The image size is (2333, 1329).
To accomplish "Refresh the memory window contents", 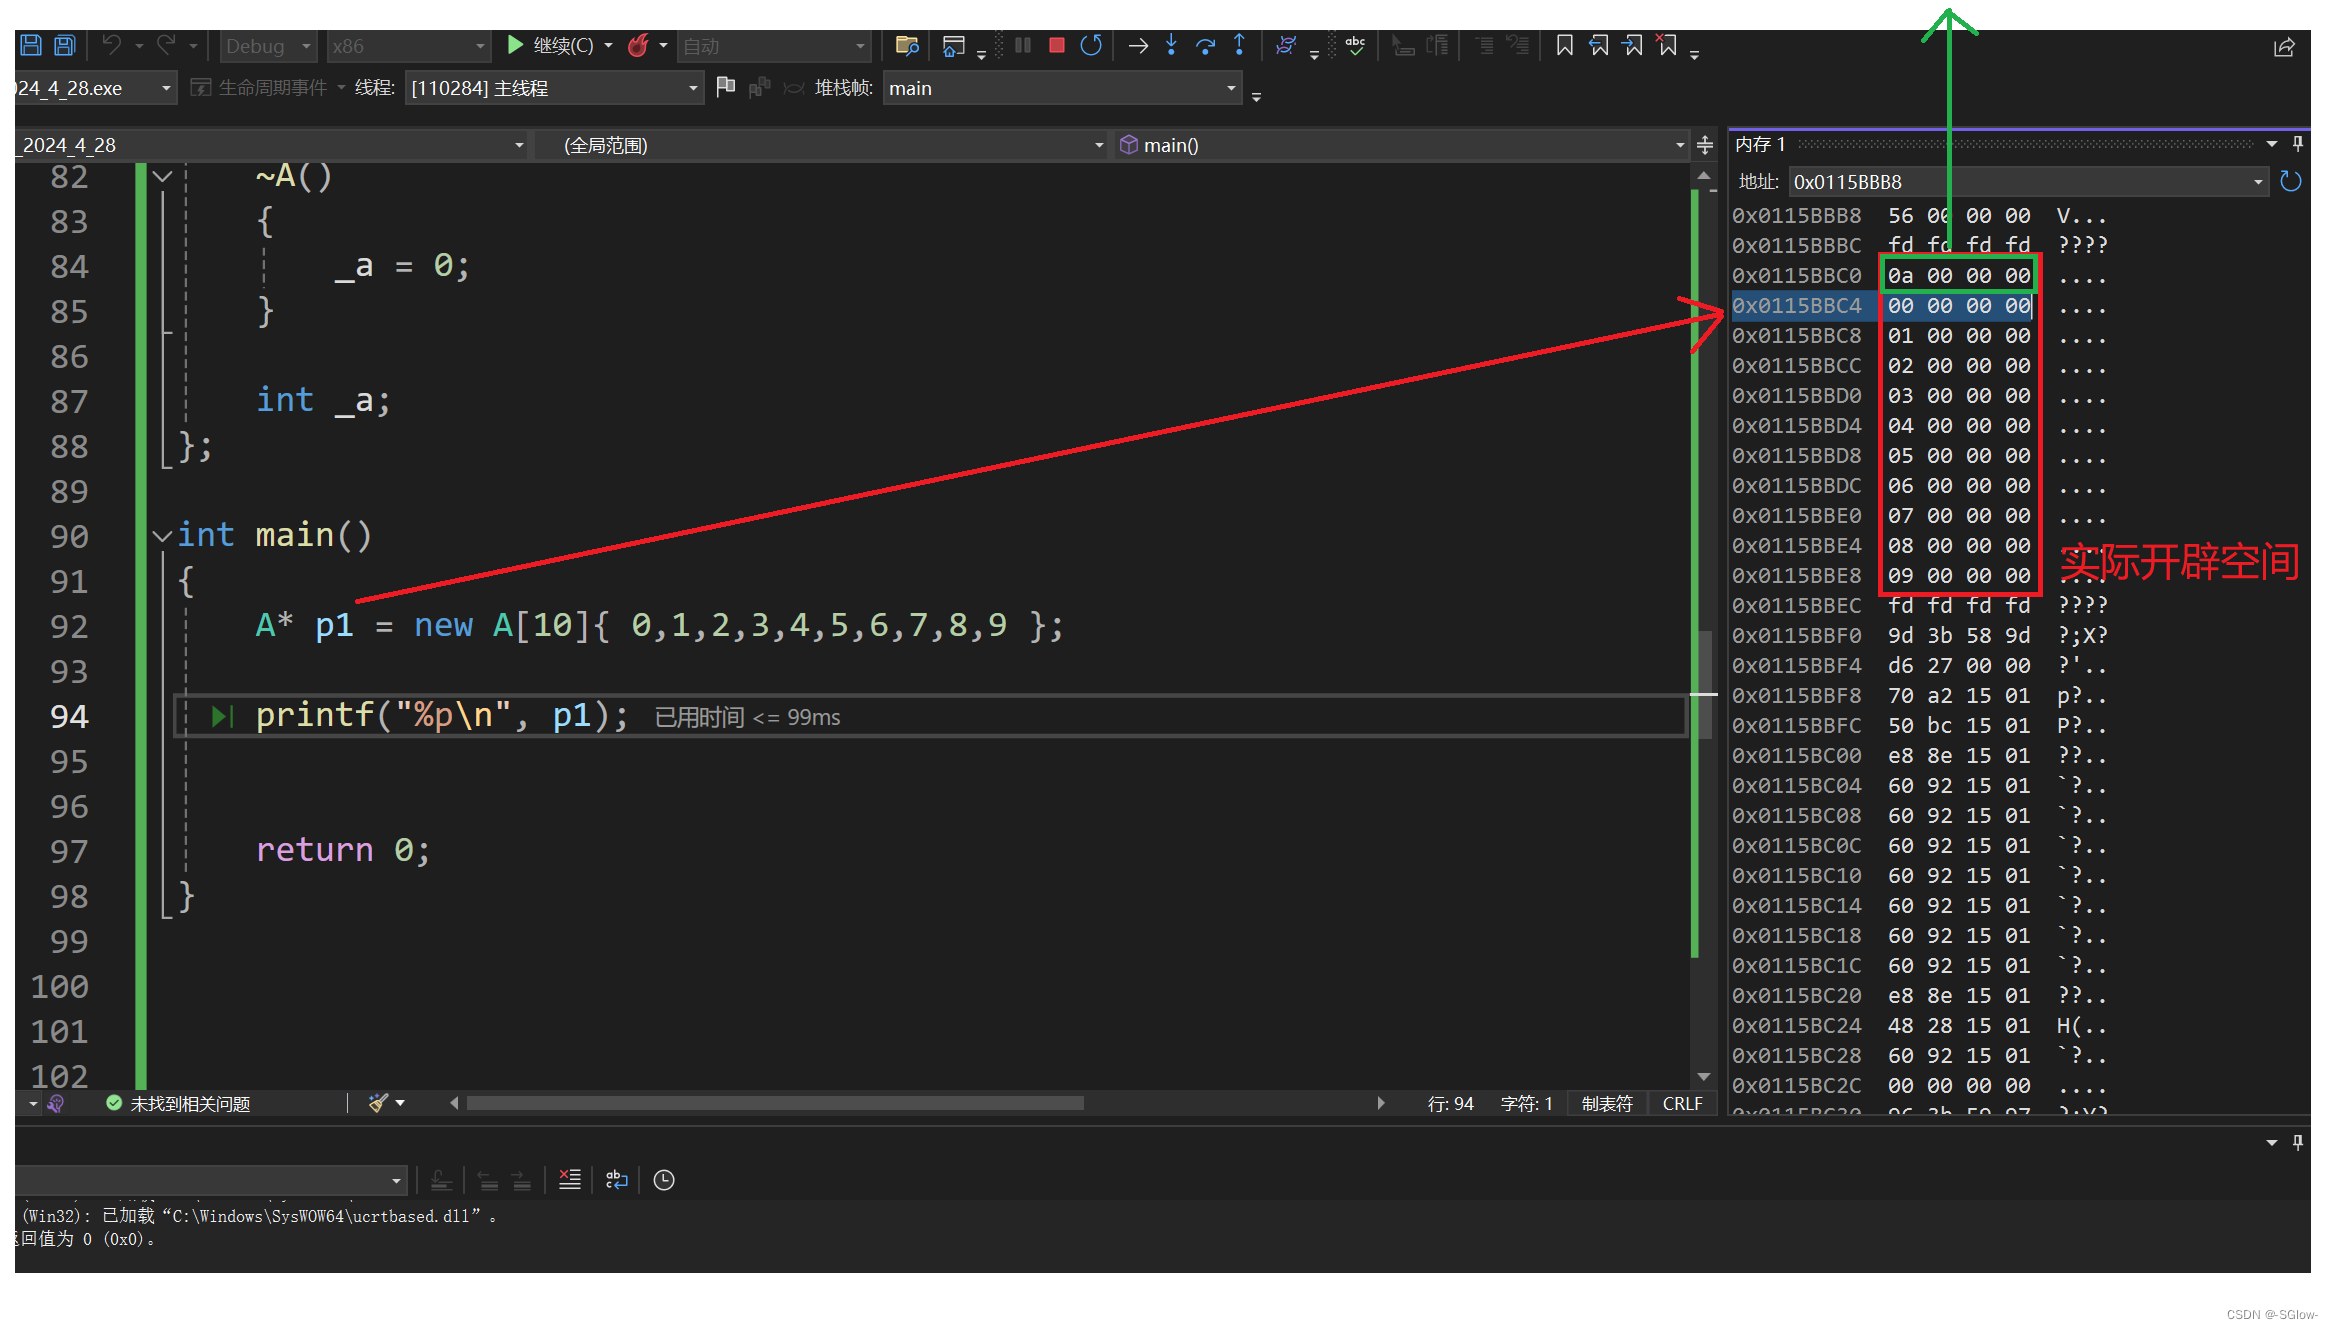I will [x=2291, y=182].
